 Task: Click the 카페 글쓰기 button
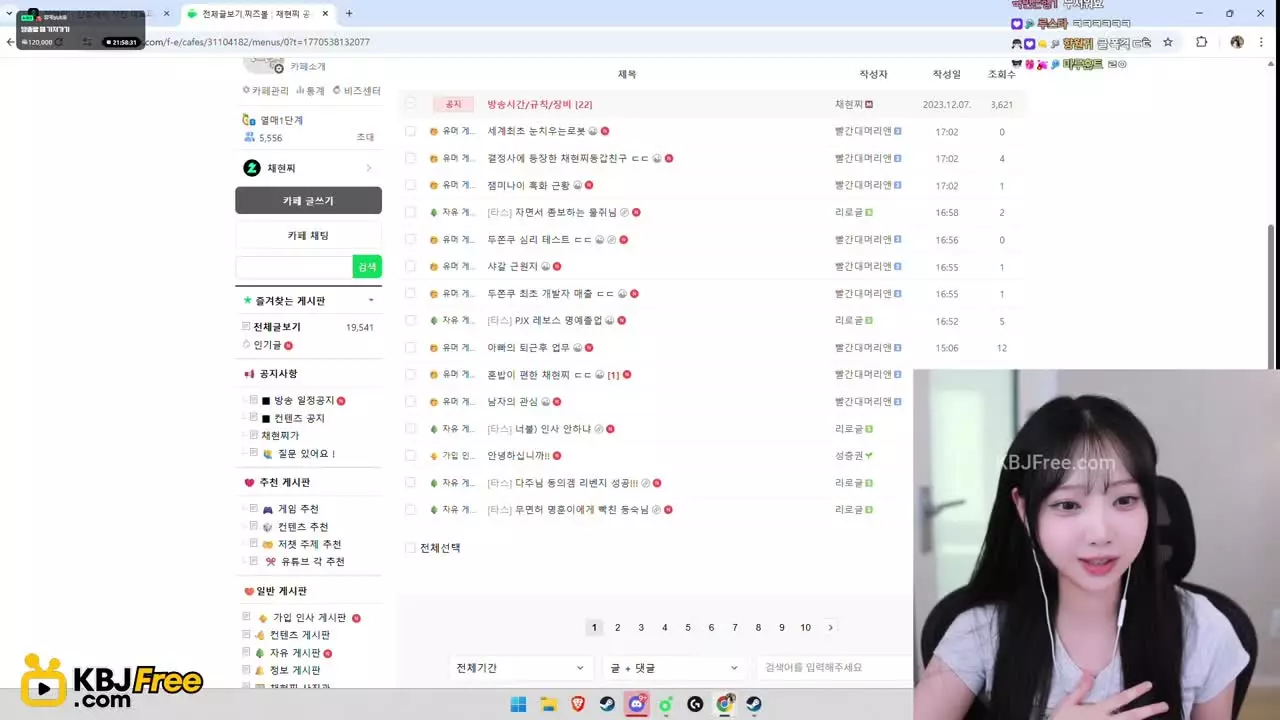pyautogui.click(x=308, y=200)
